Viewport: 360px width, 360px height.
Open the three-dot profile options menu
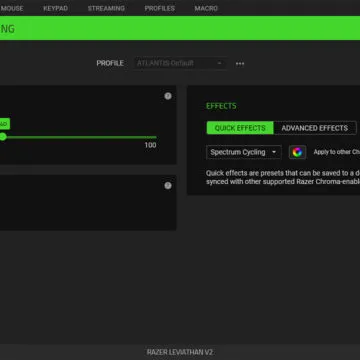click(x=240, y=64)
